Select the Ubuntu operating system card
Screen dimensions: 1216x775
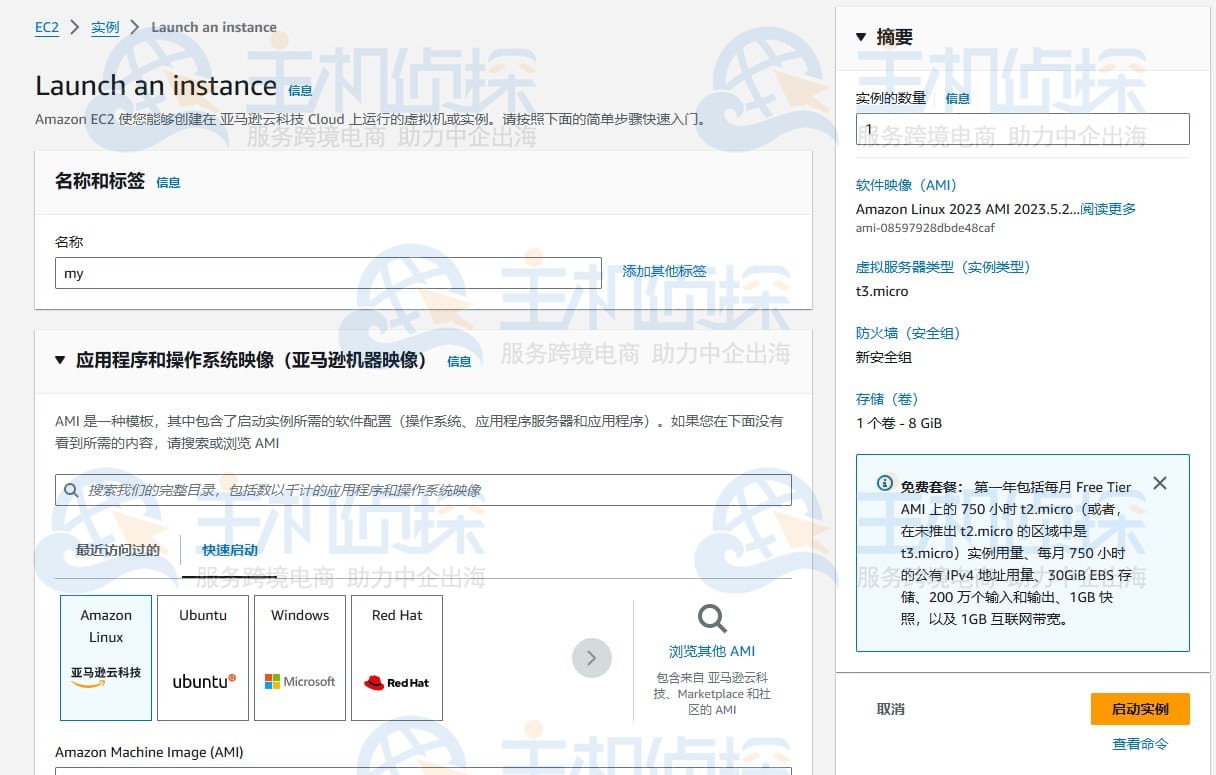pyautogui.click(x=202, y=658)
